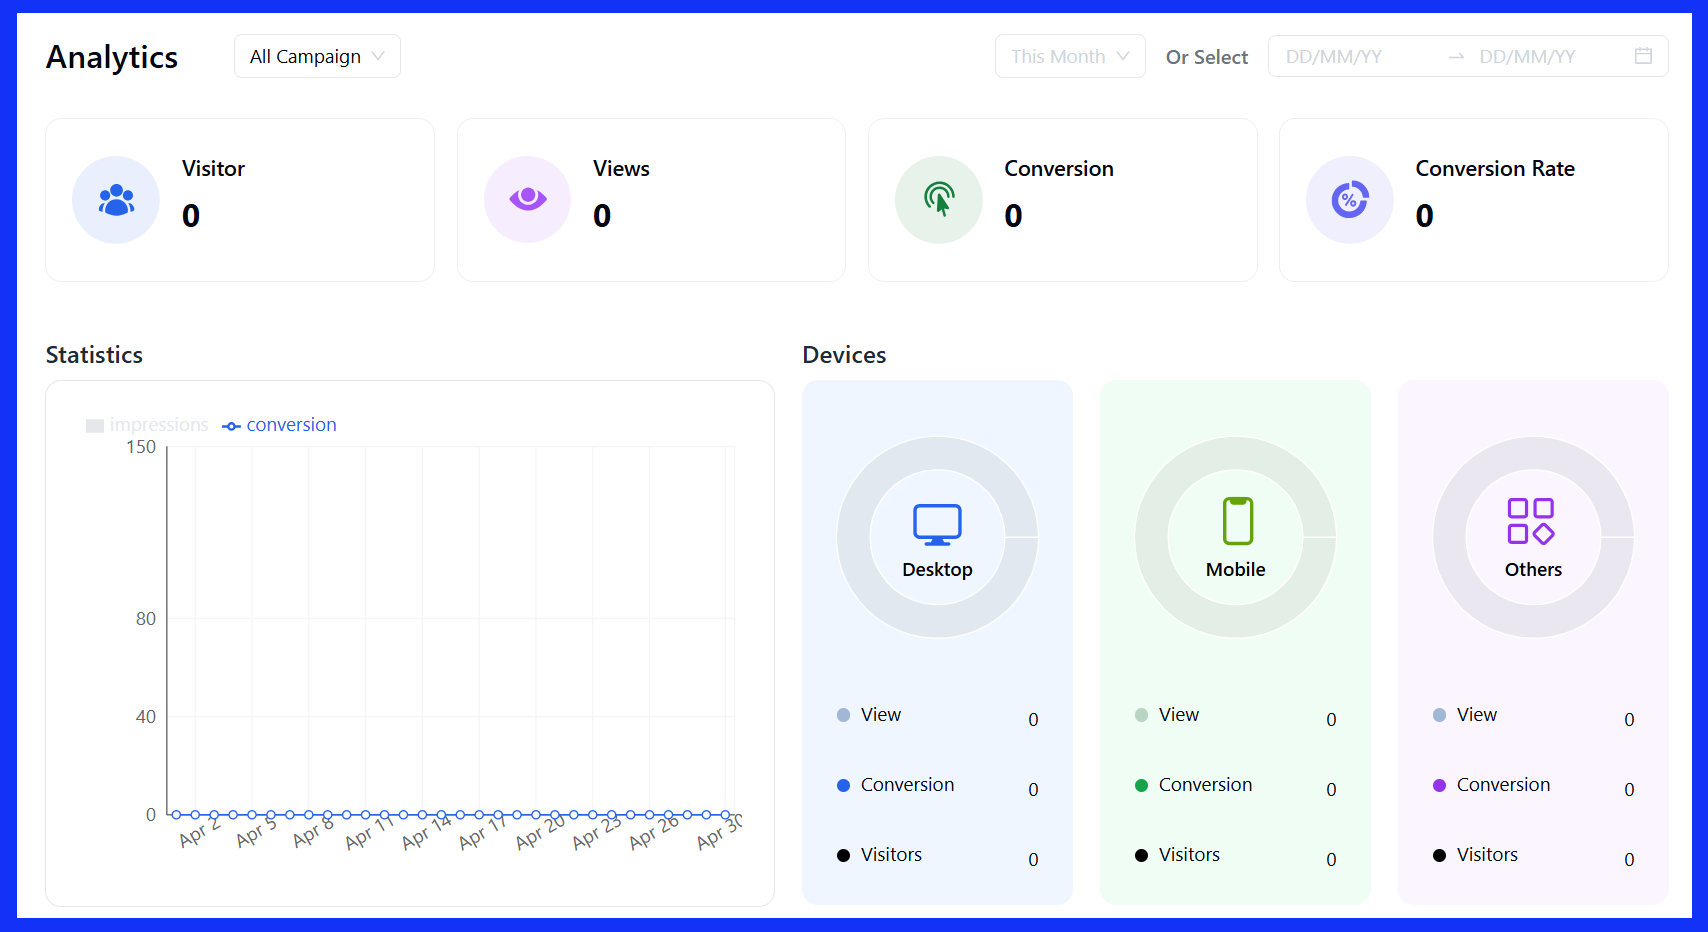
Task: Click the Or Select label
Action: pos(1207,57)
